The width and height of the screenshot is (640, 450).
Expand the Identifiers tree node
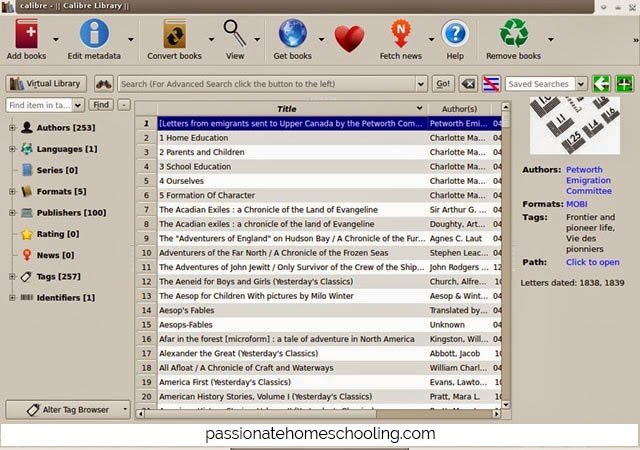click(x=12, y=298)
